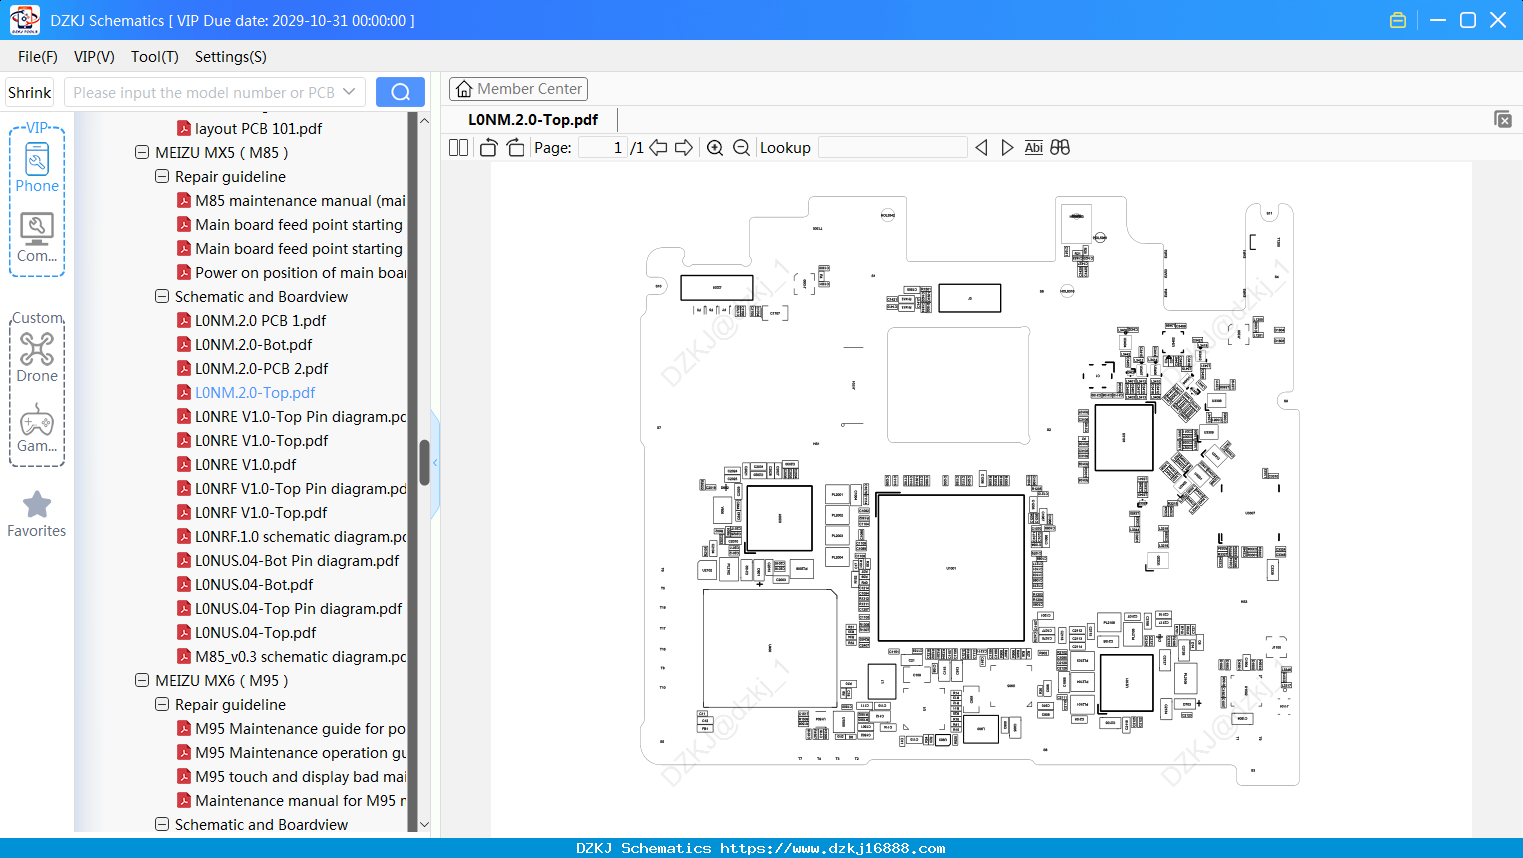This screenshot has height=858, width=1523.
Task: Open M85_v0.3 schematic diagram file
Action: point(291,657)
